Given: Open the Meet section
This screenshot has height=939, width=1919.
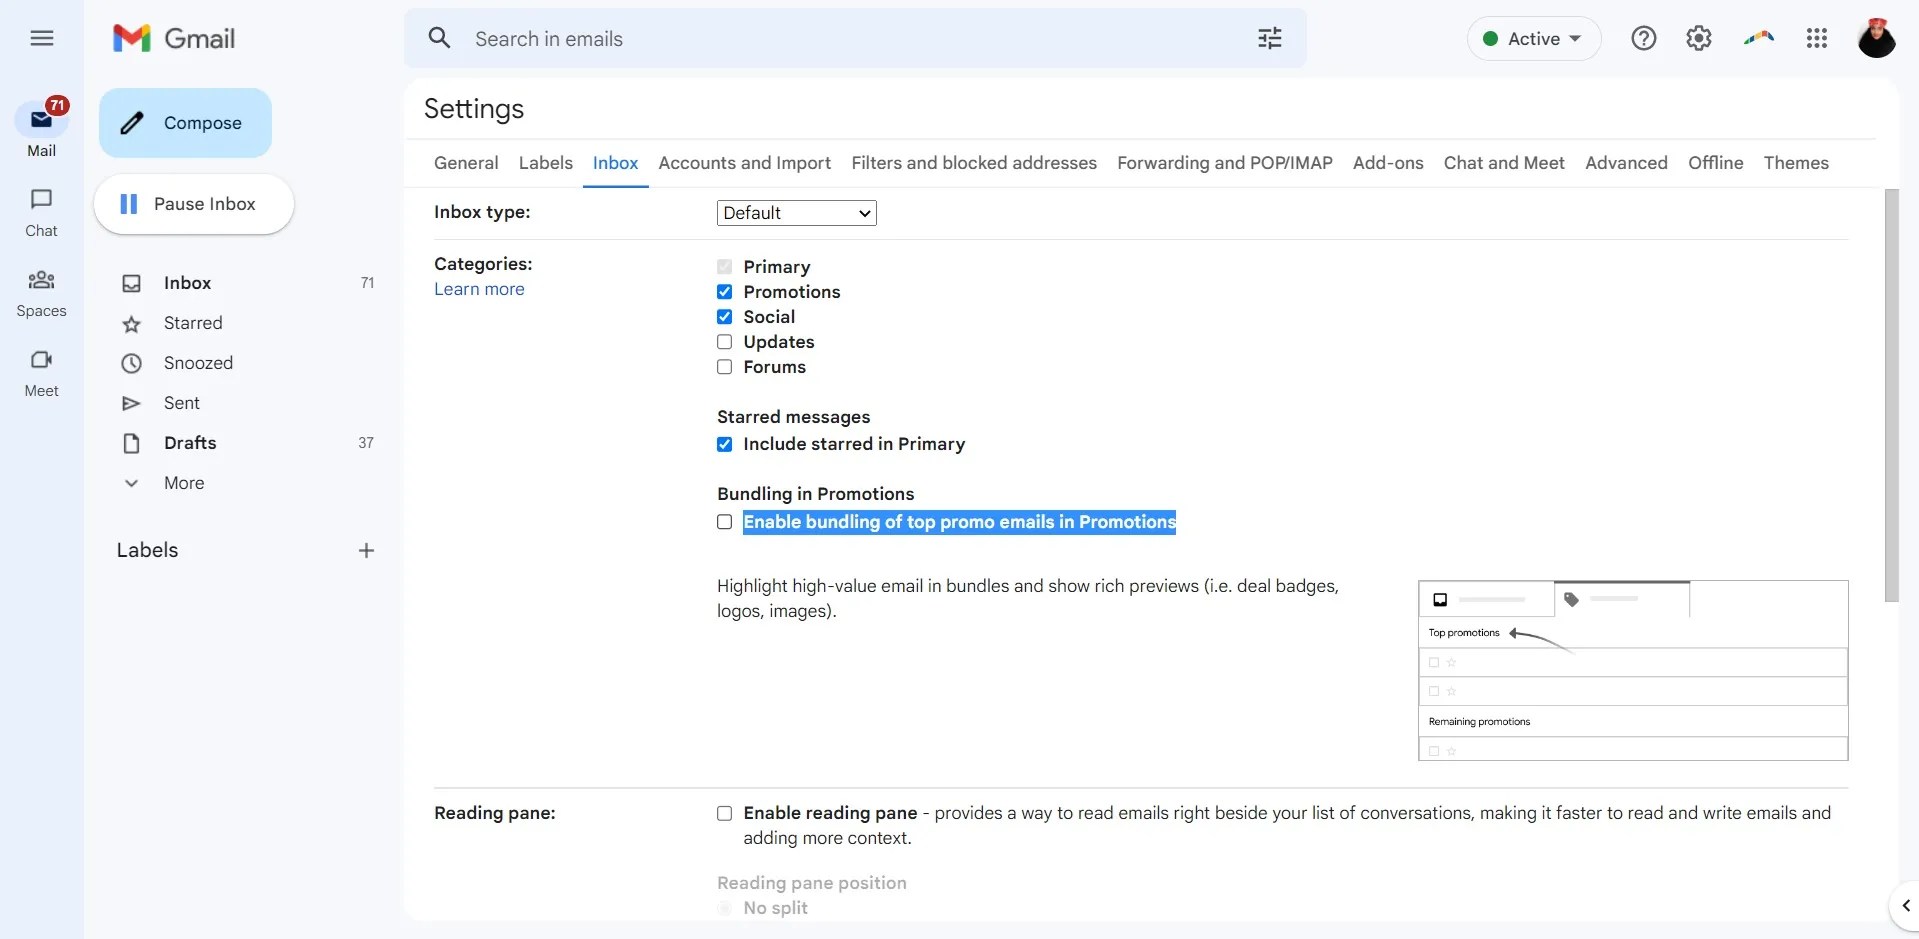Looking at the screenshot, I should click(x=40, y=371).
